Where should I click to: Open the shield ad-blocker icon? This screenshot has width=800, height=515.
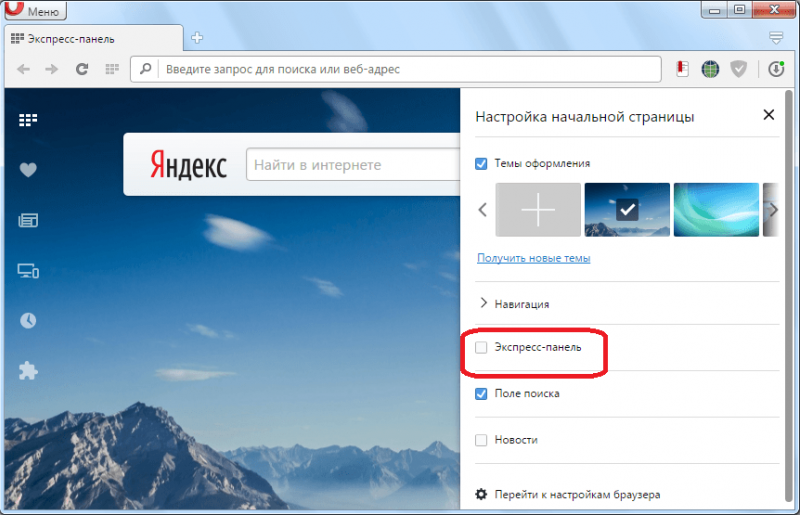pos(738,69)
